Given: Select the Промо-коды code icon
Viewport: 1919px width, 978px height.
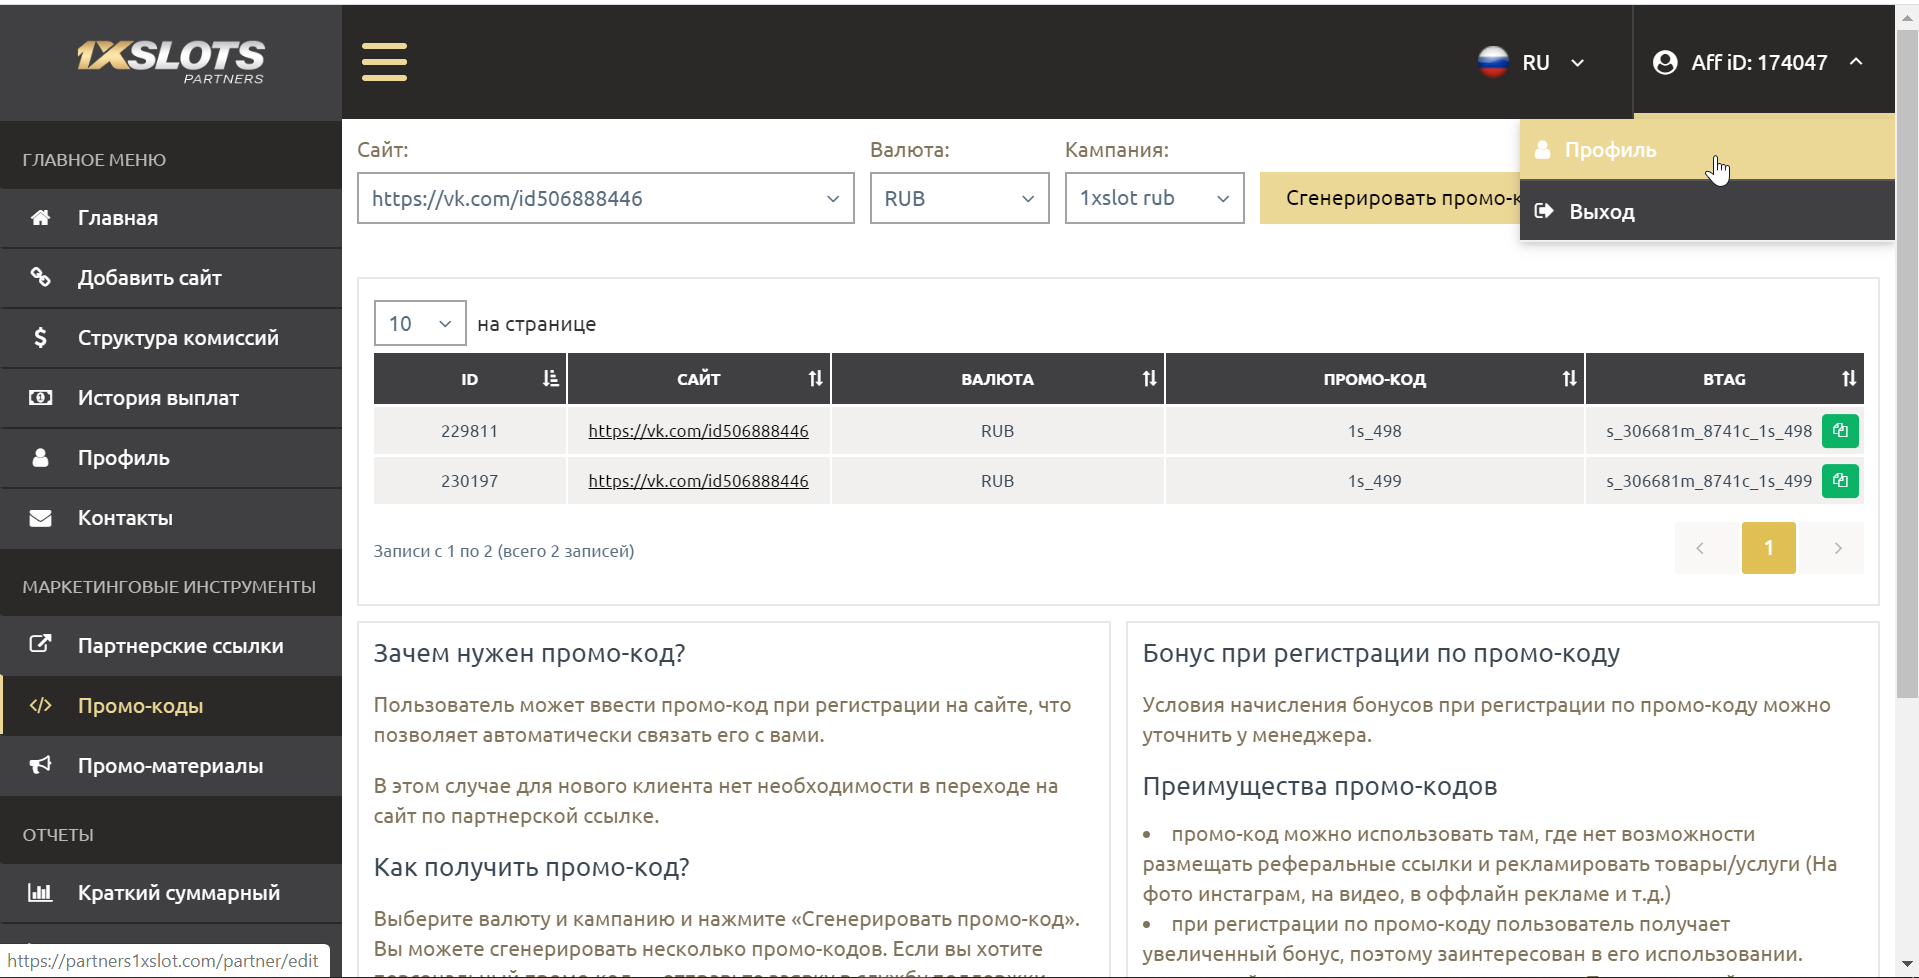Looking at the screenshot, I should (40, 705).
